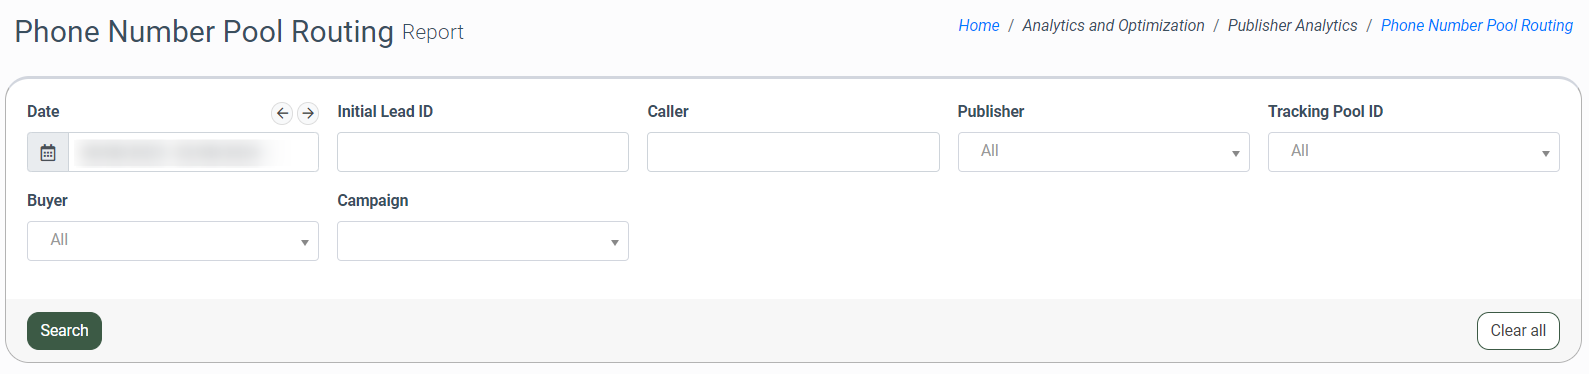
Task: Advance to the next date range arrow
Action: point(308,113)
